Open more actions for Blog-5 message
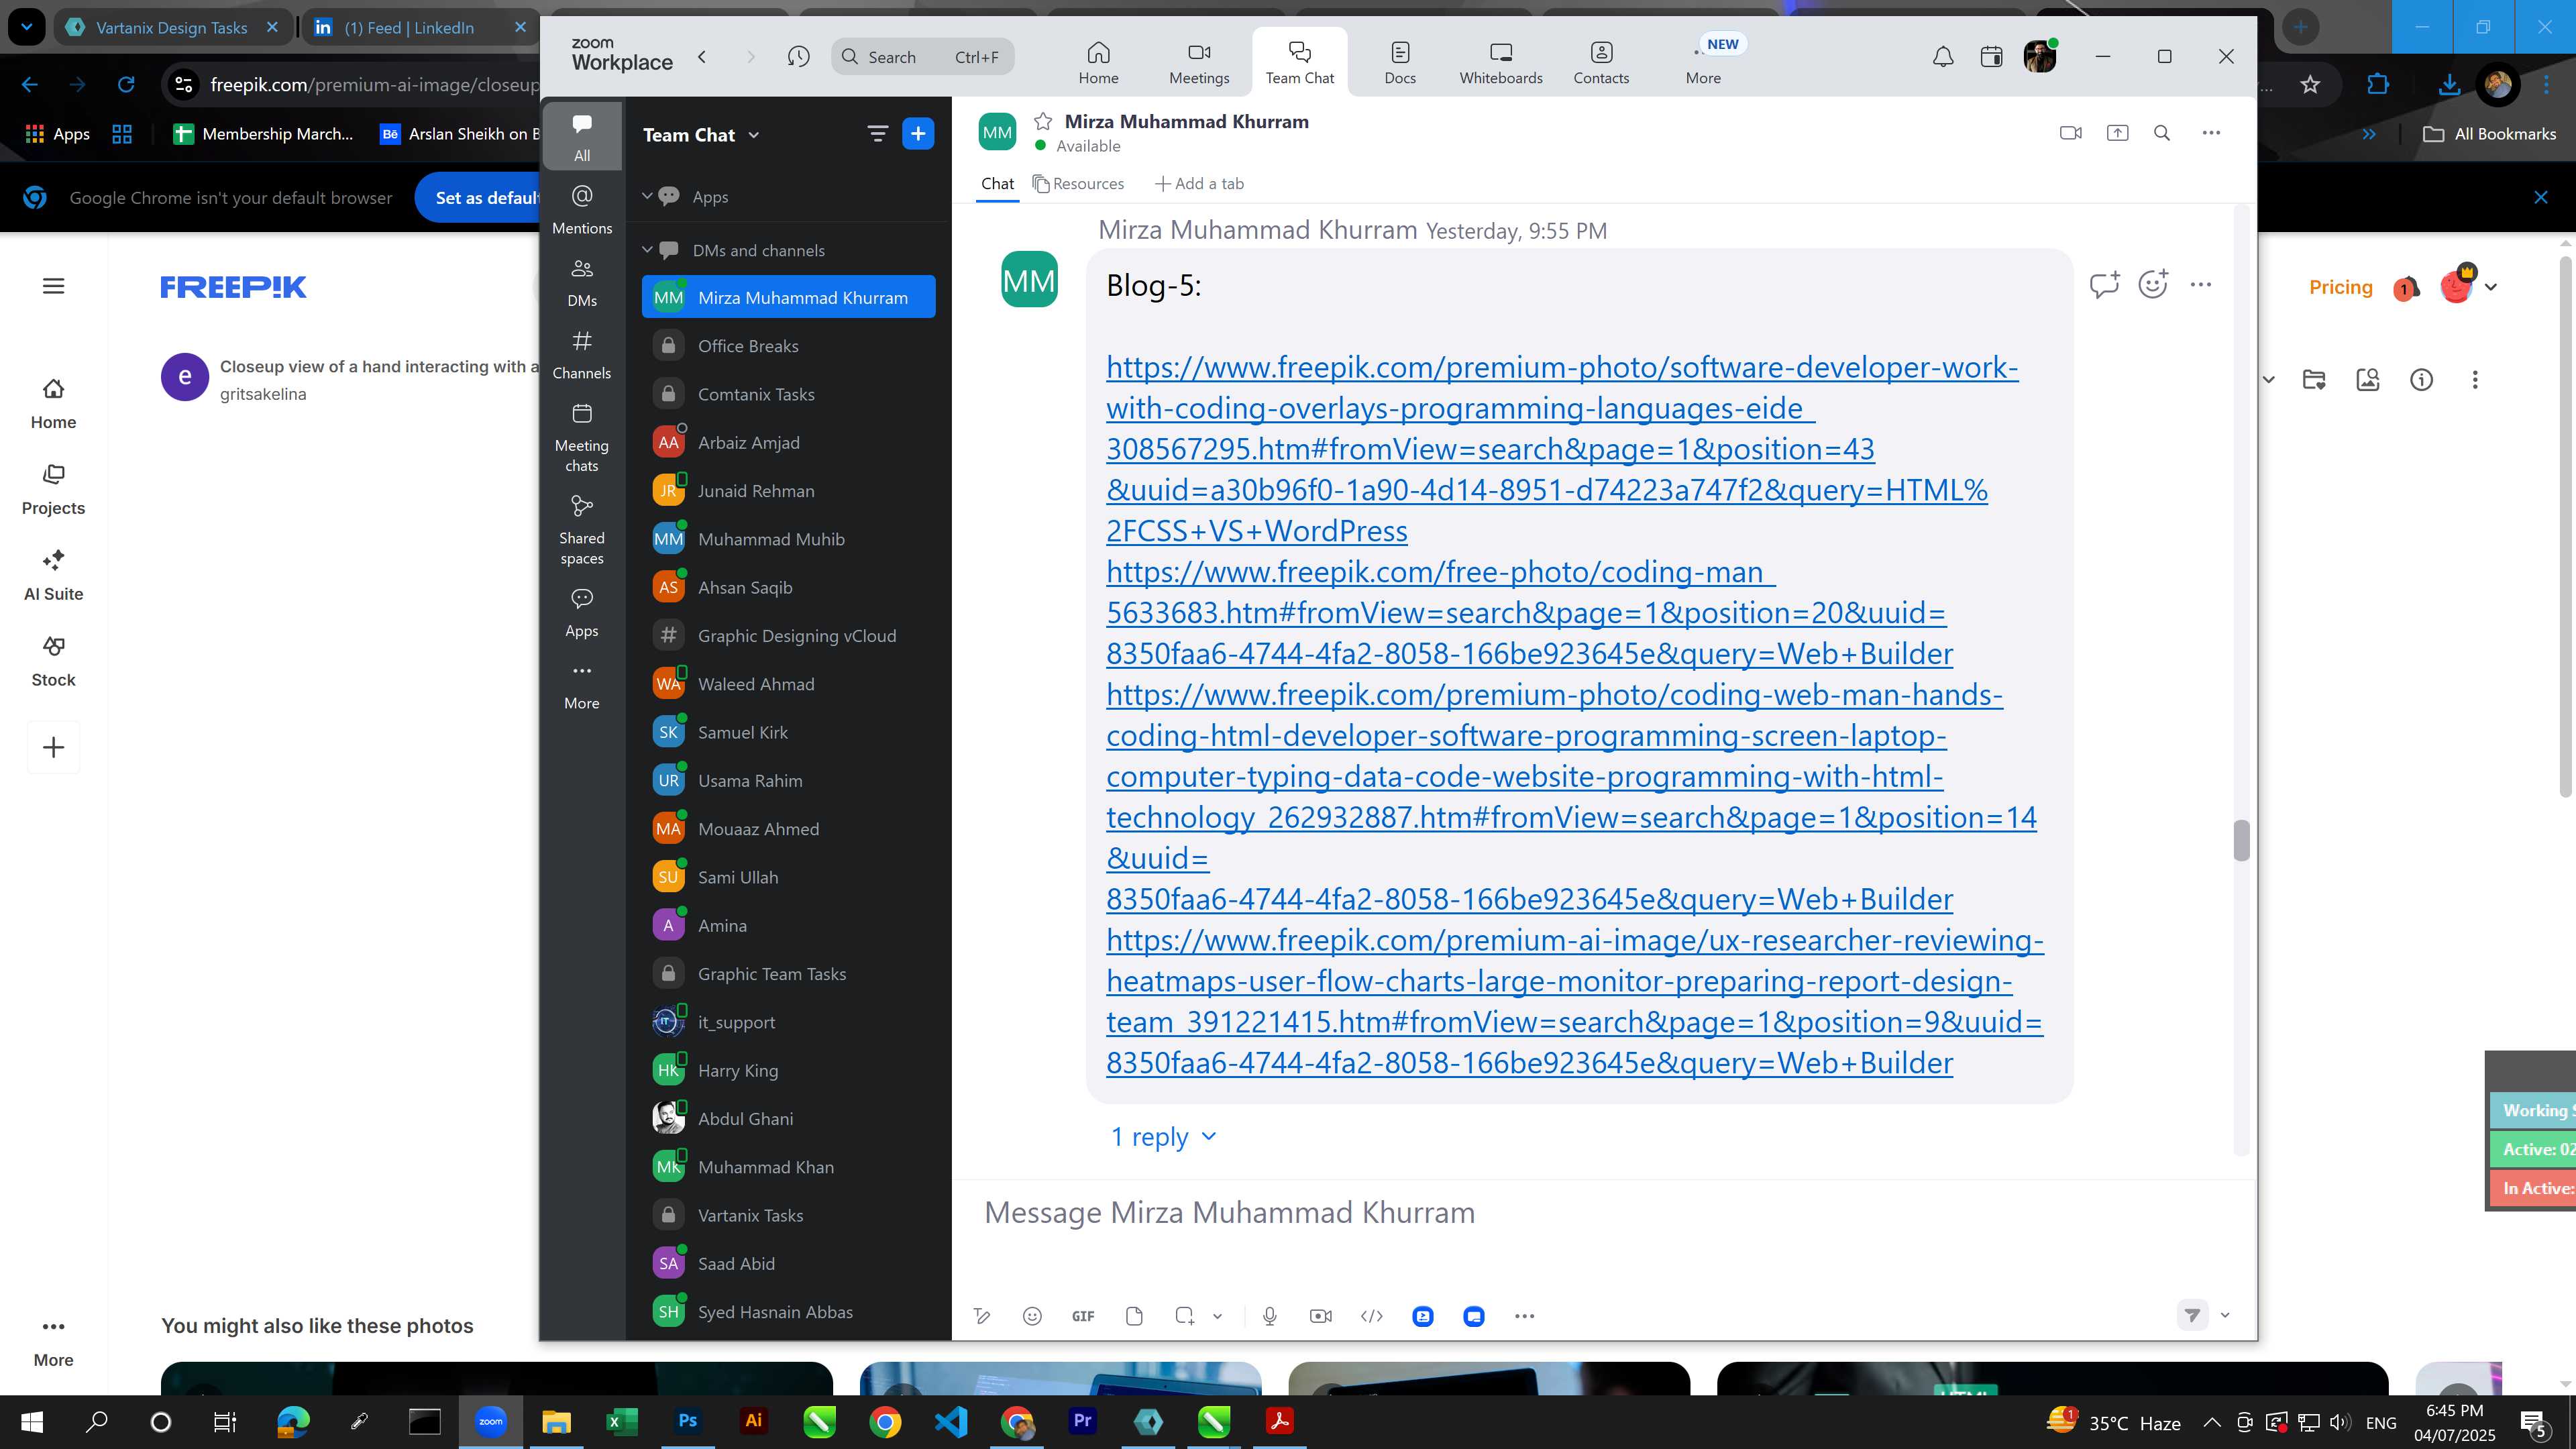The height and width of the screenshot is (1449, 2576). coord(2201,285)
